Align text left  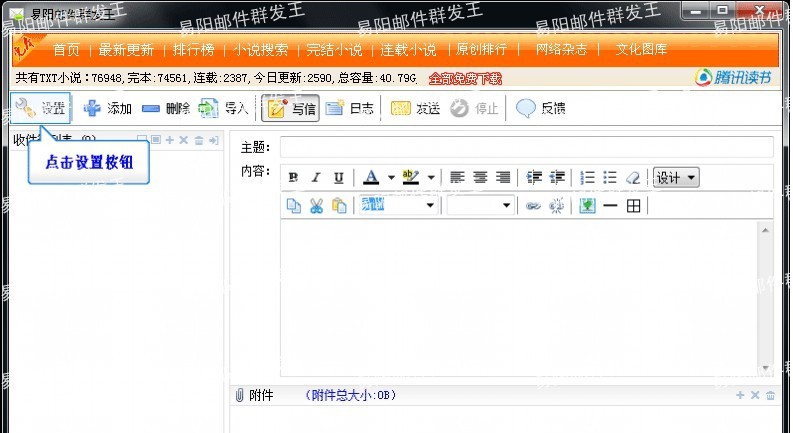pos(457,178)
